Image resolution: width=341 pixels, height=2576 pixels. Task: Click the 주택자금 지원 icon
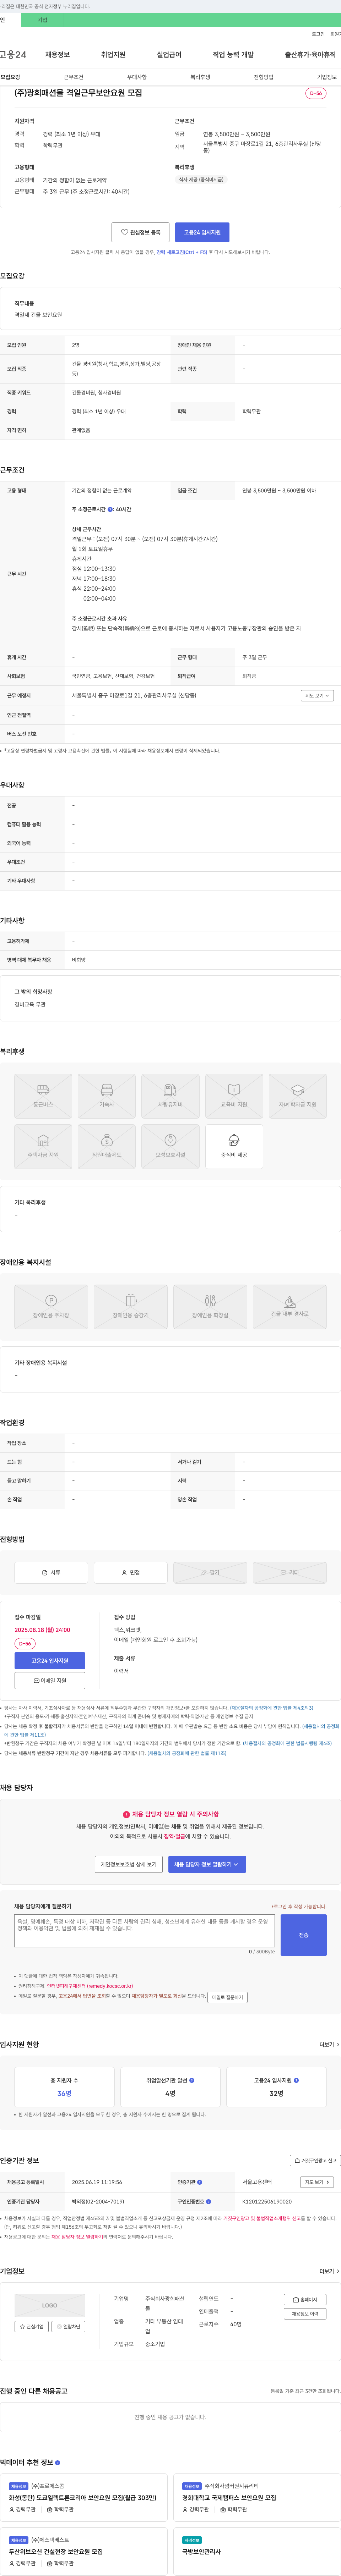[43, 1147]
